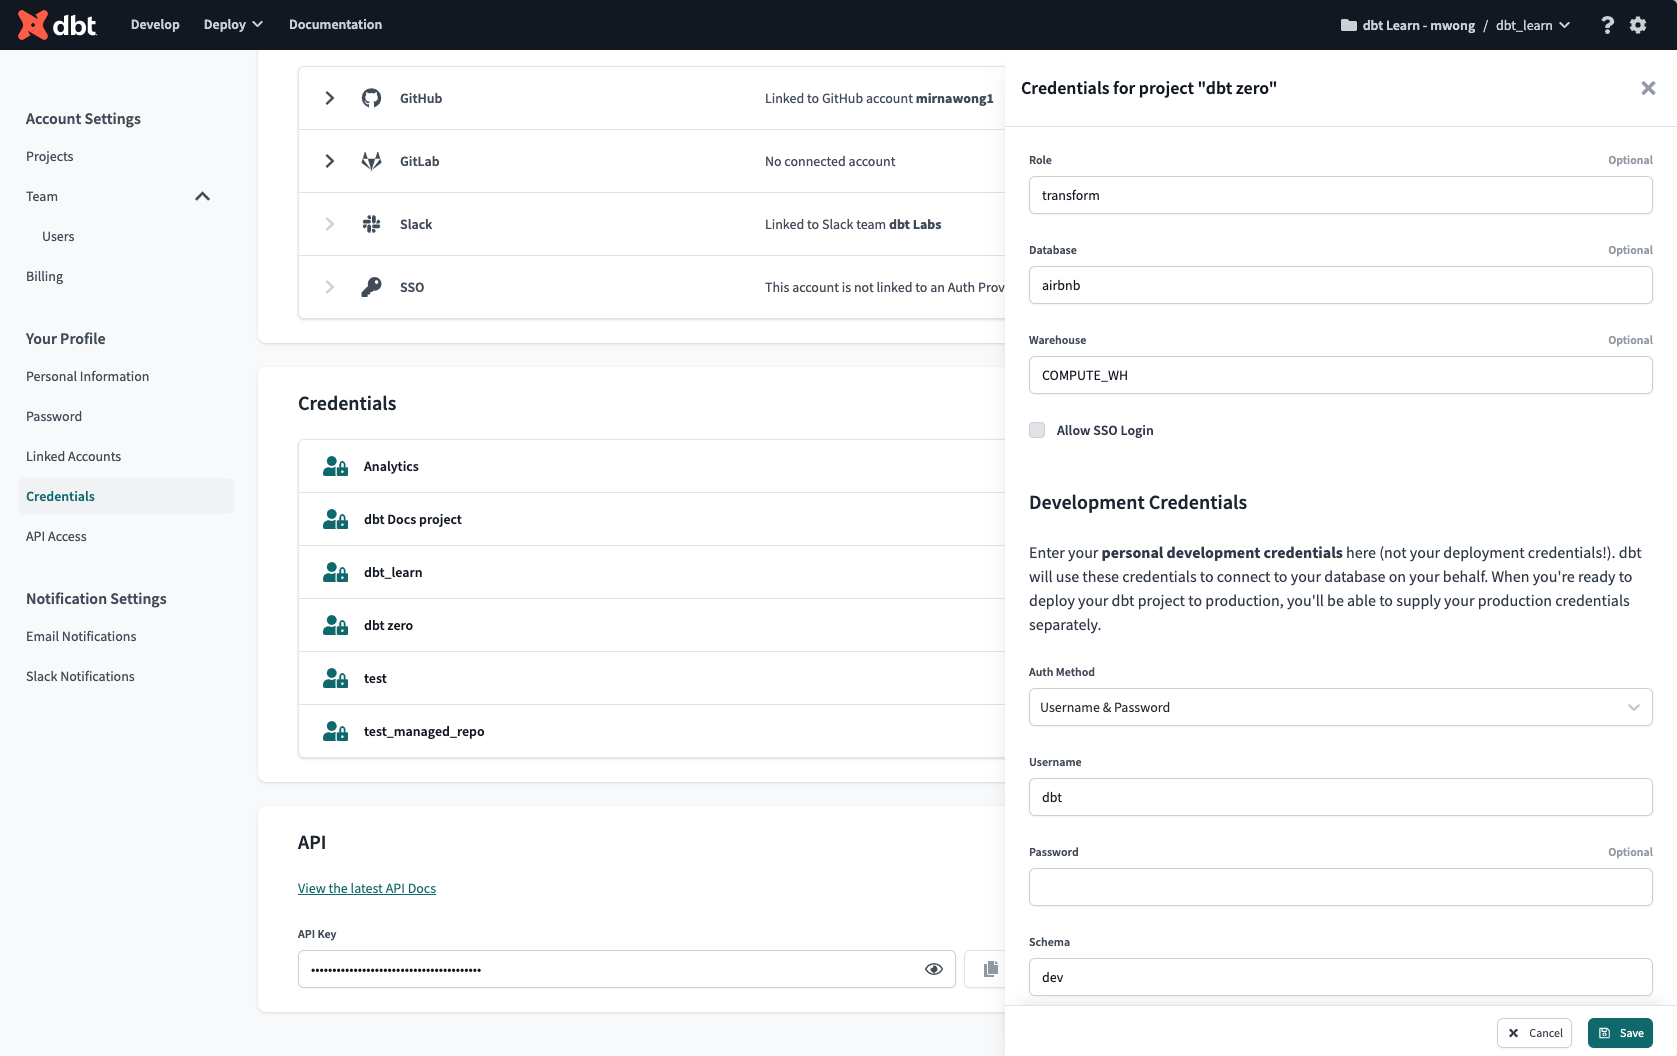
Task: Open the Documentation menu item
Action: click(x=335, y=24)
